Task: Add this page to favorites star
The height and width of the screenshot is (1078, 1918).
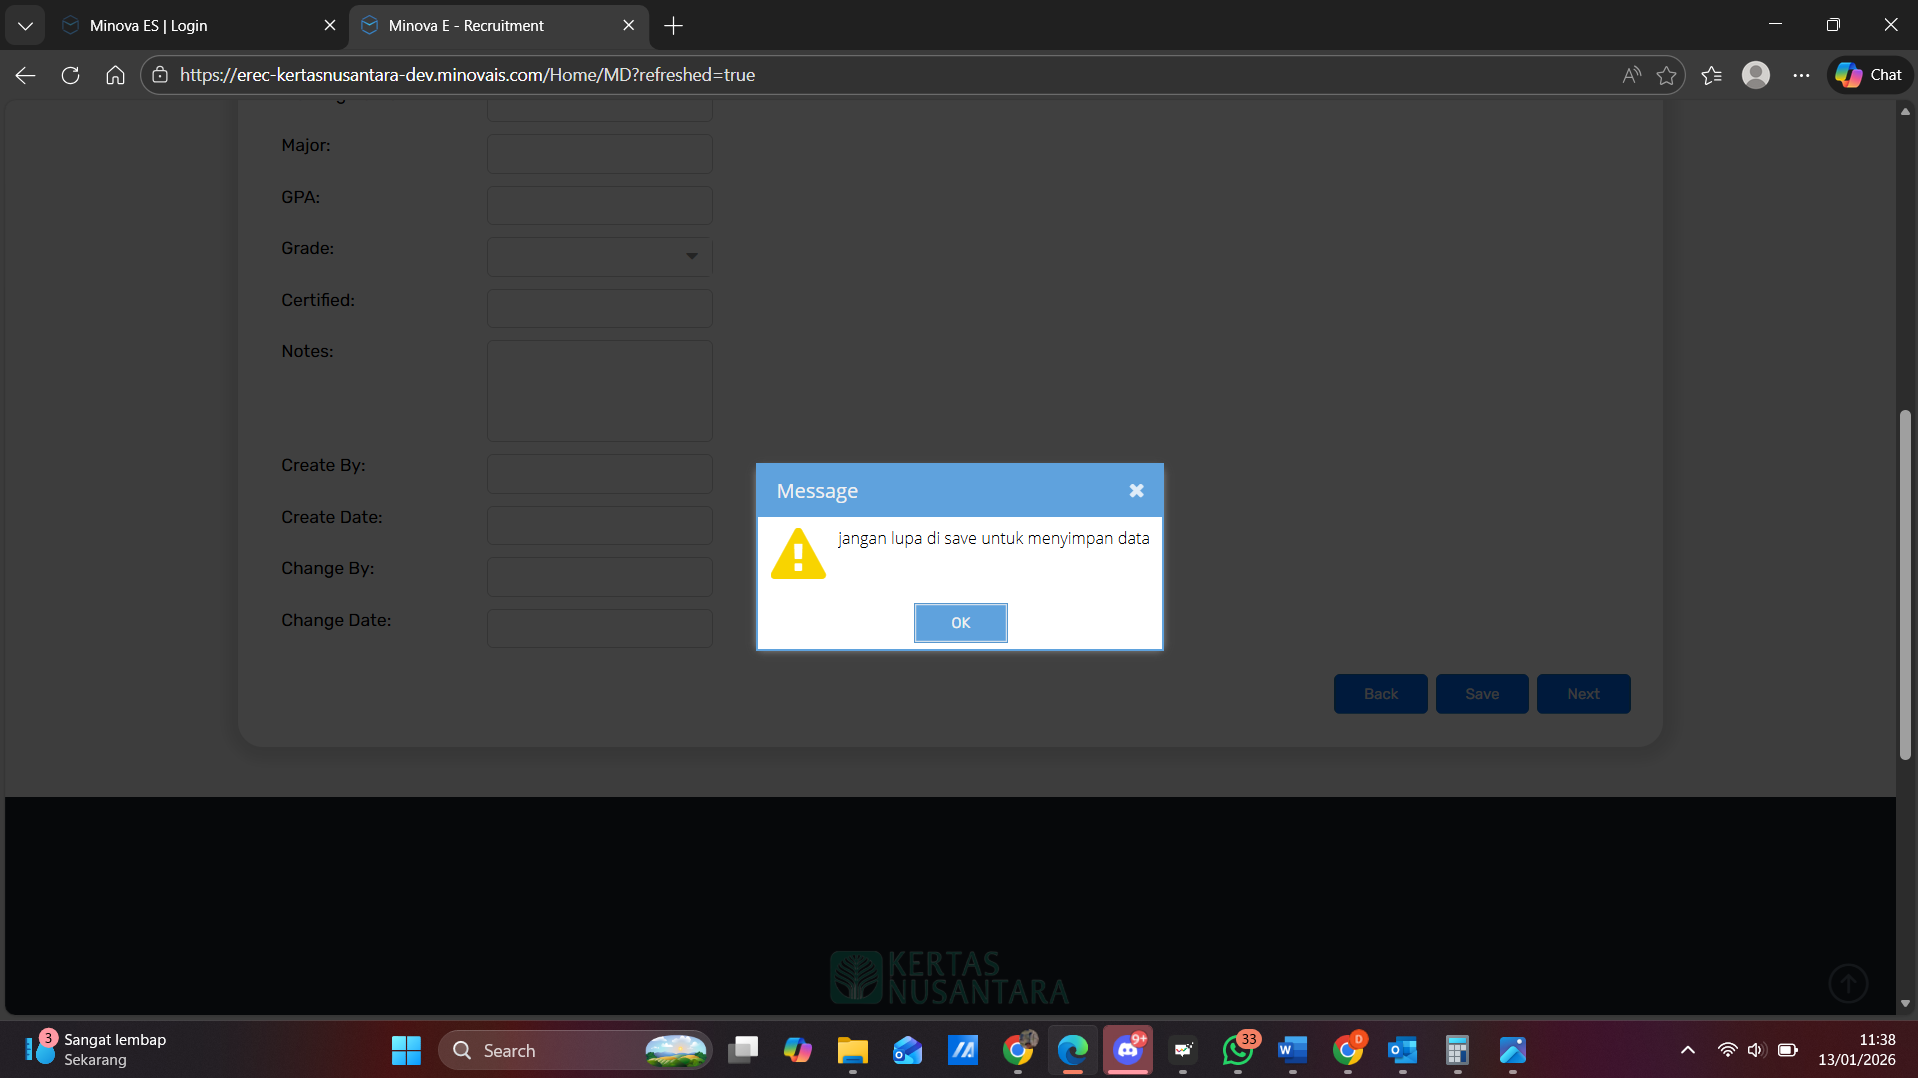Action: coord(1666,75)
